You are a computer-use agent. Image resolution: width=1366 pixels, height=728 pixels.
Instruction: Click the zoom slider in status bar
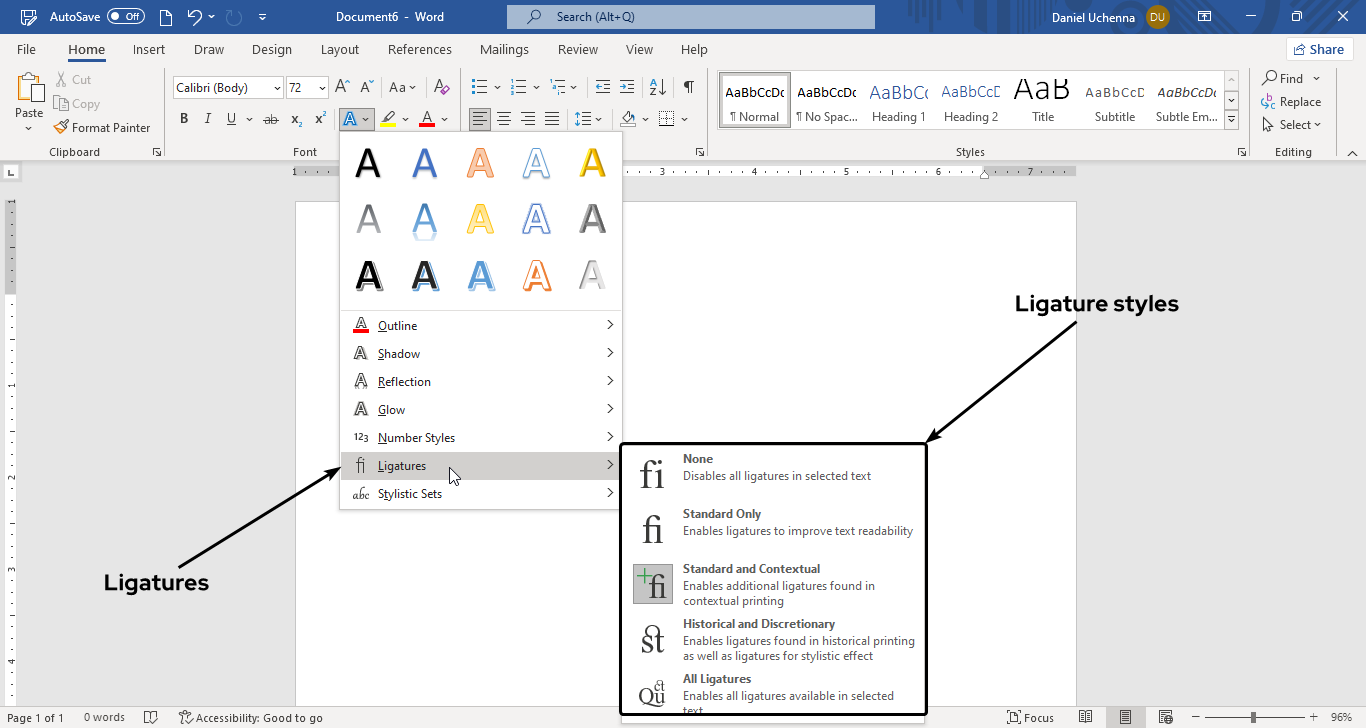1253,717
